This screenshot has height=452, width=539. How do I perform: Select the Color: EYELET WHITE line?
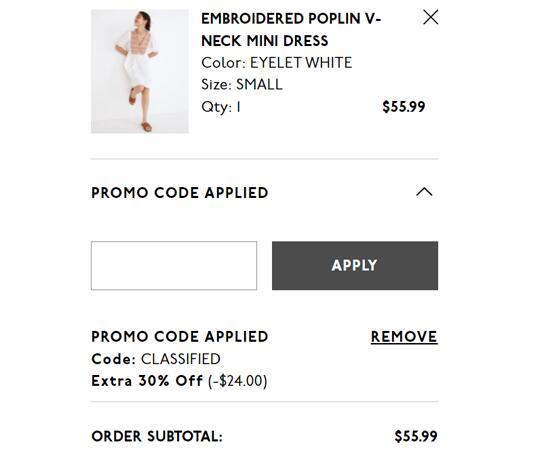(x=277, y=63)
